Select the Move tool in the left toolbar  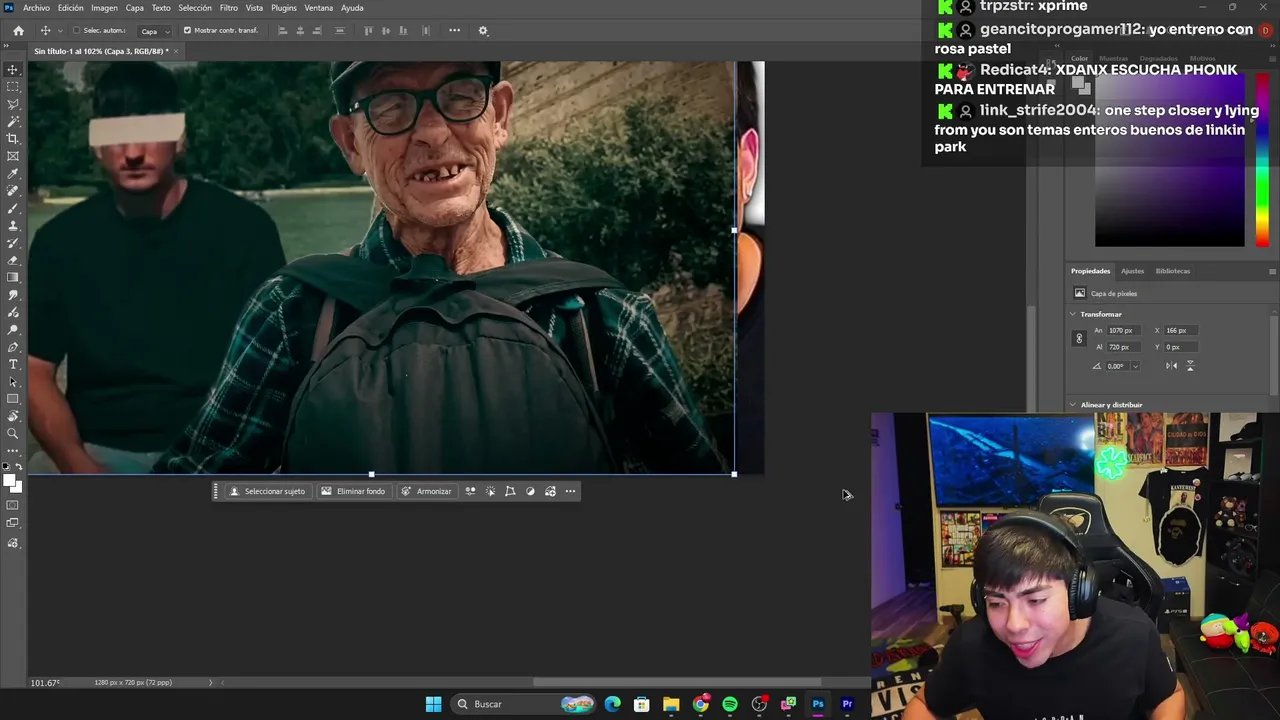pyautogui.click(x=13, y=70)
